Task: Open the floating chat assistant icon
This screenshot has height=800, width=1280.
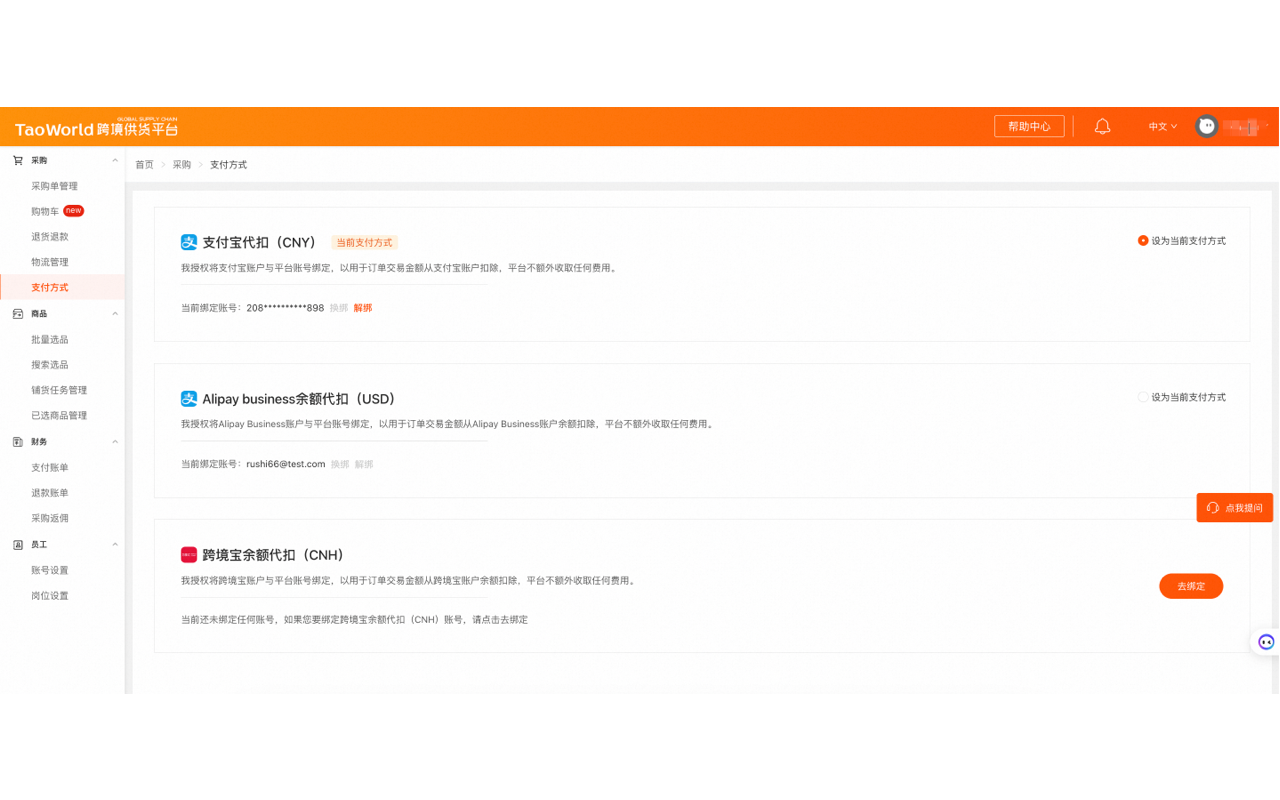Action: [1266, 642]
